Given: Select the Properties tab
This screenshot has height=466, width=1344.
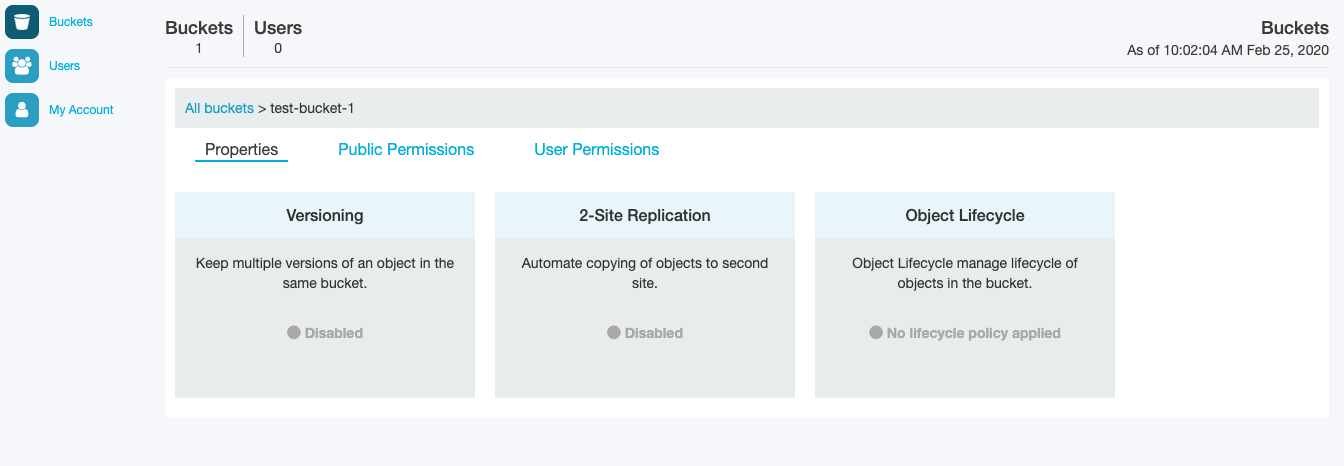Looking at the screenshot, I should click(x=241, y=150).
